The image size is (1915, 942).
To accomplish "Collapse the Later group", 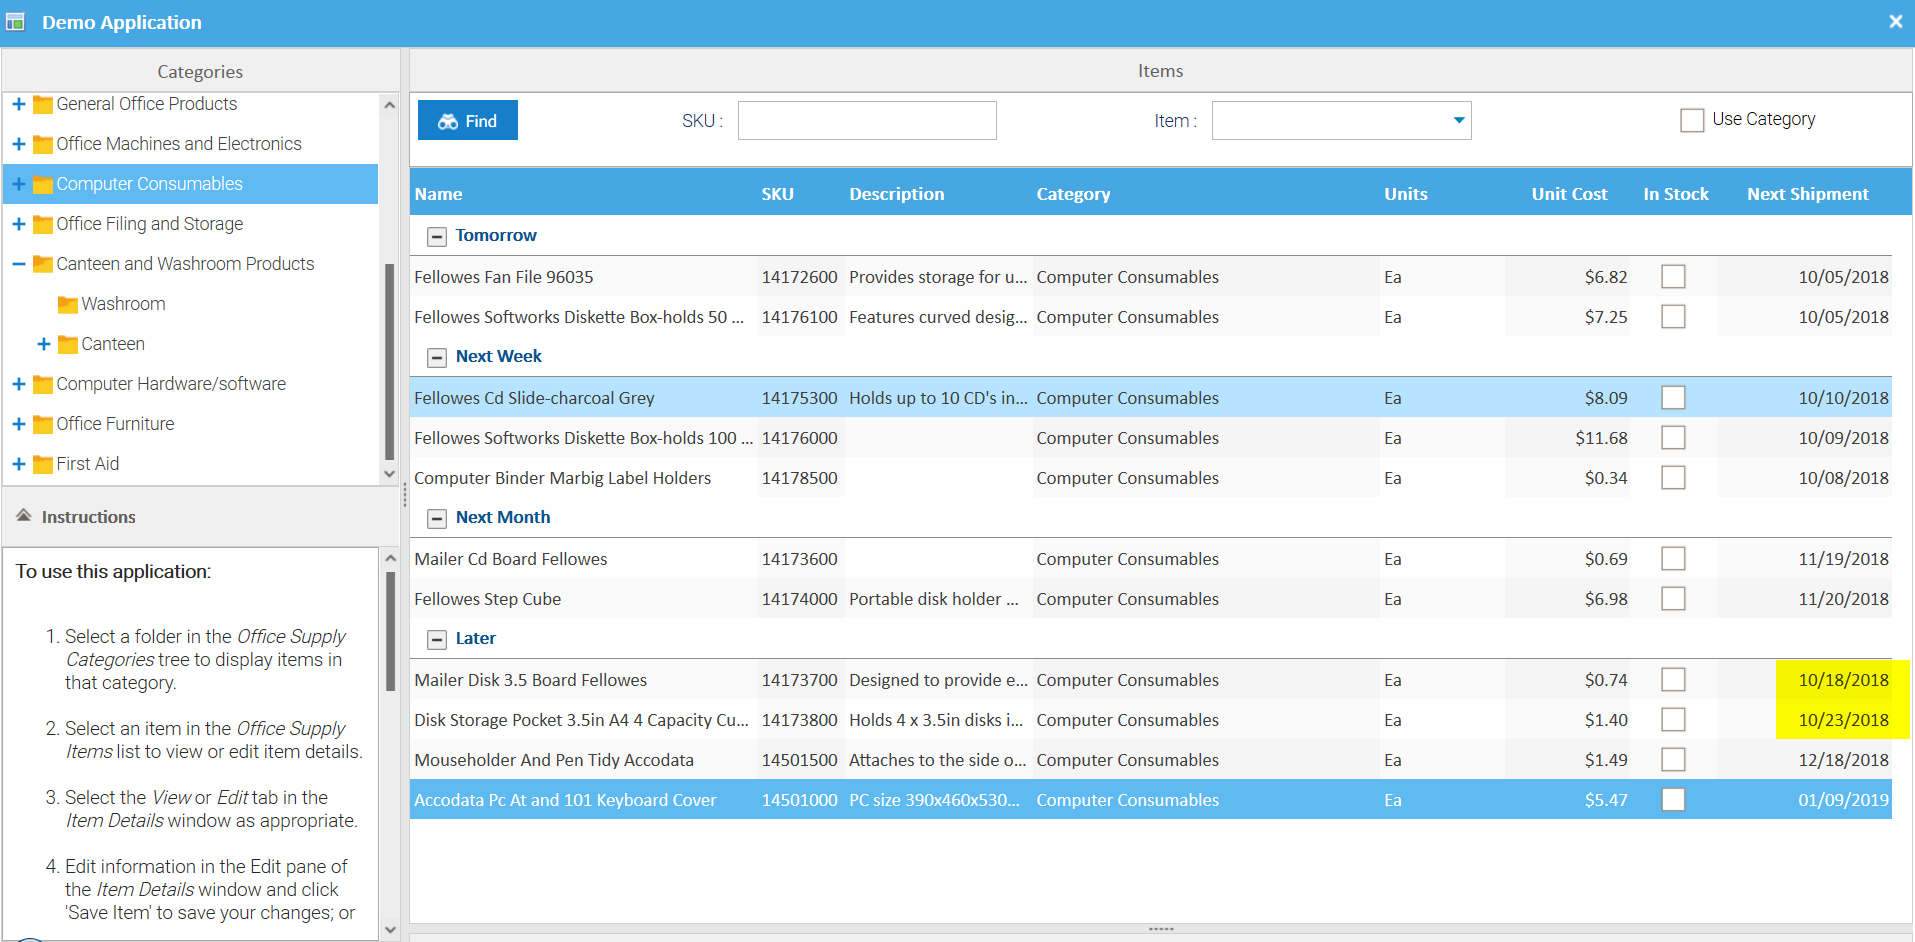I will pos(436,640).
